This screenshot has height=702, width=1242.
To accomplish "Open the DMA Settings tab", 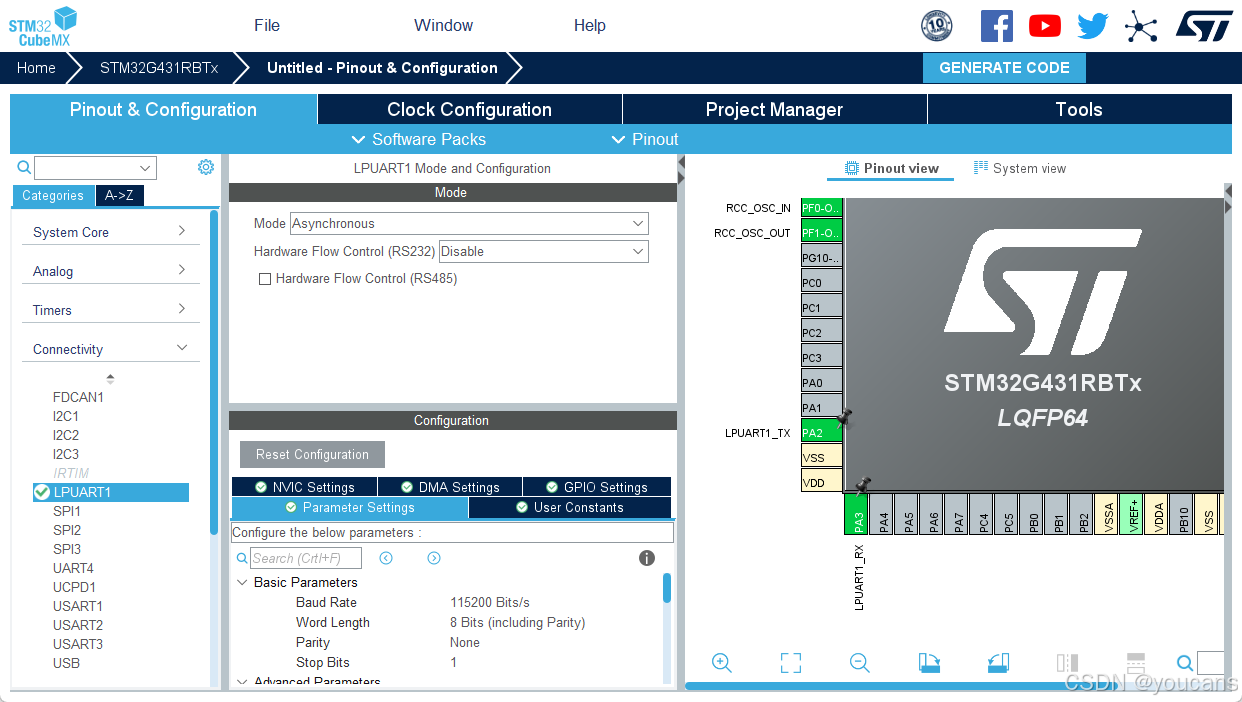I will 450,487.
